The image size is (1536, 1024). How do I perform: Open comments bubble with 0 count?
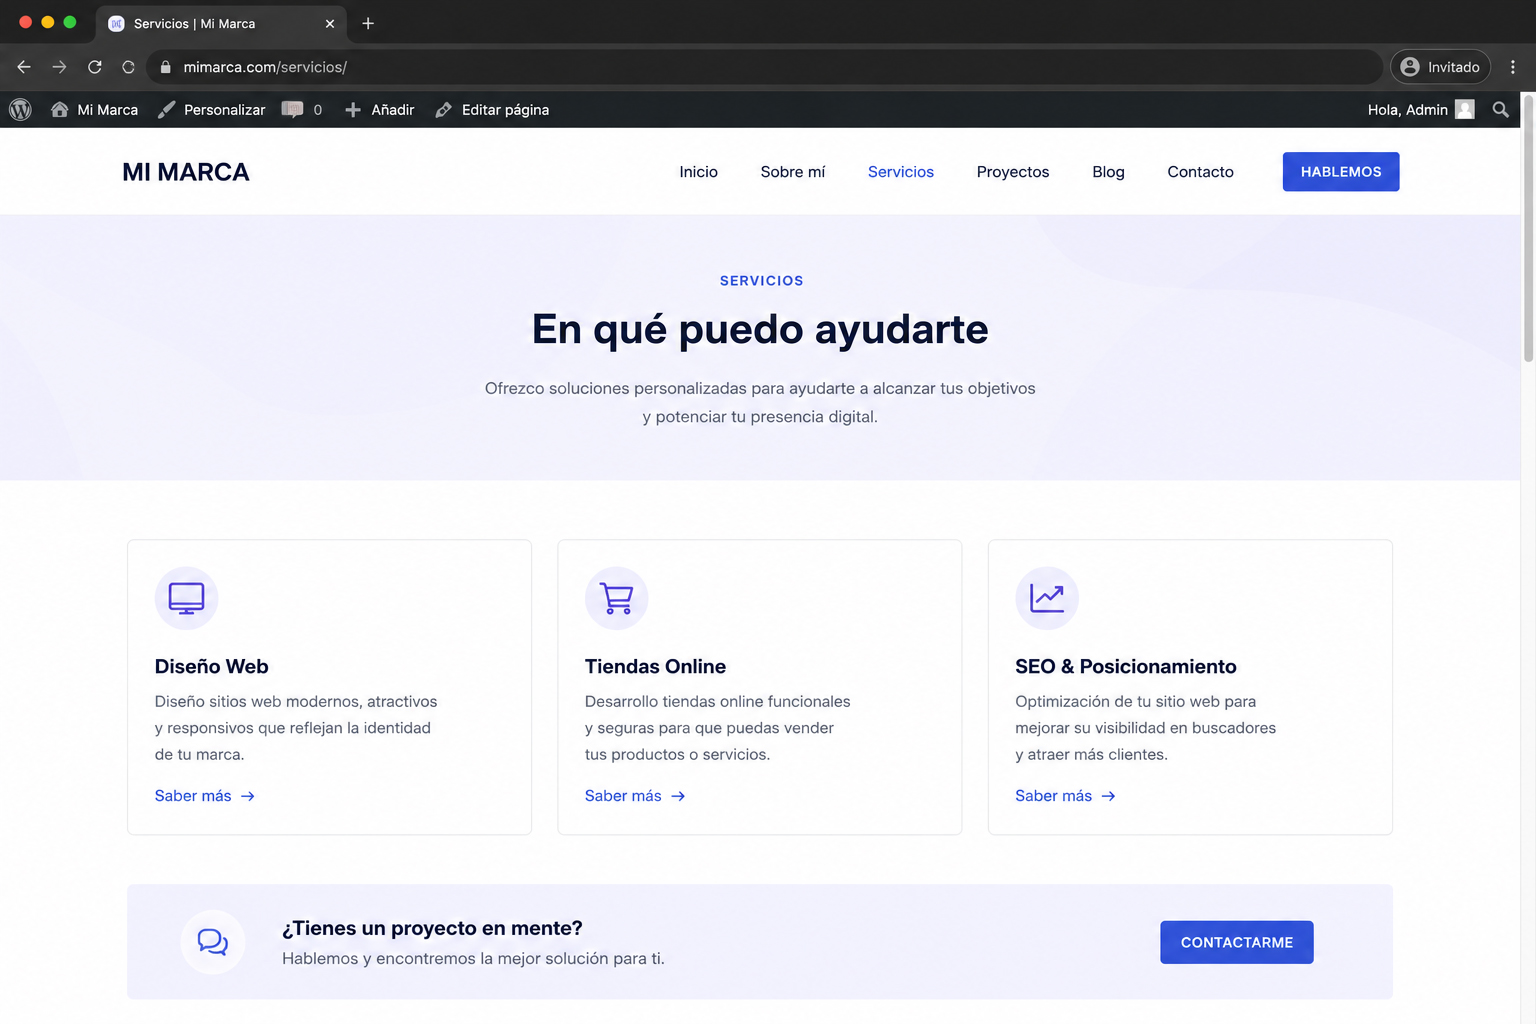pos(302,110)
